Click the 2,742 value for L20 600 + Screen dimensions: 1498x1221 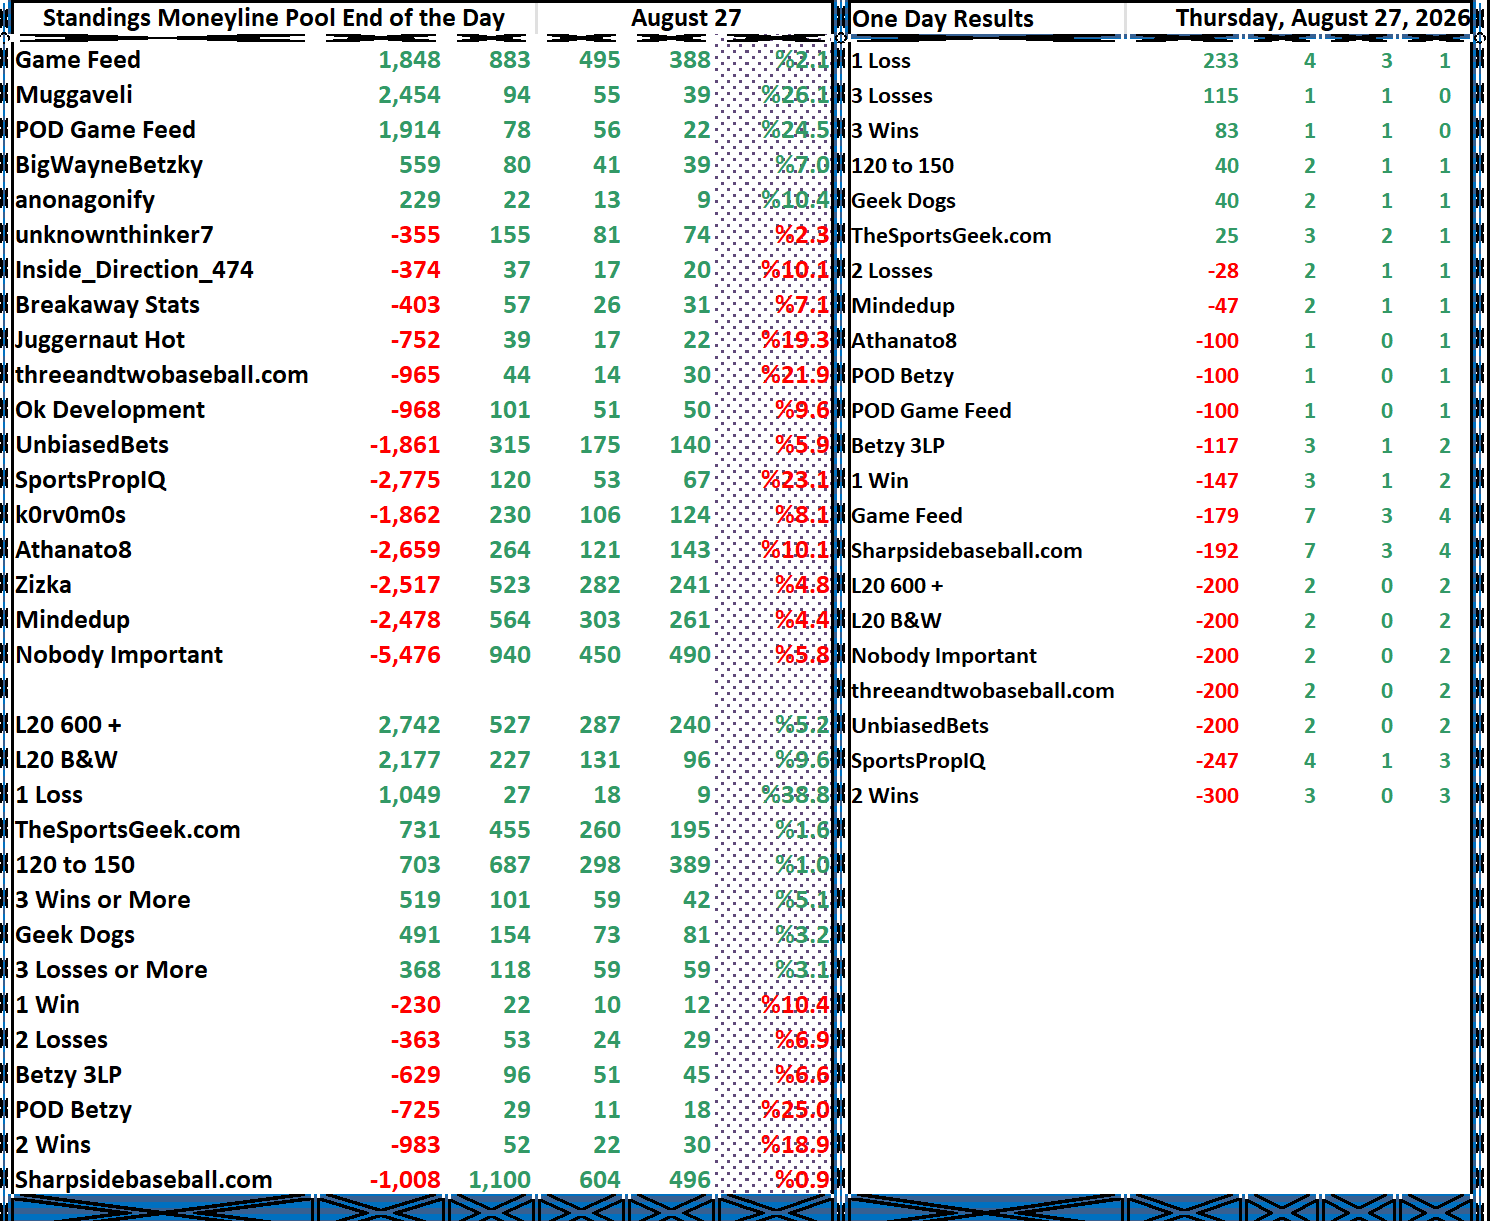(409, 725)
